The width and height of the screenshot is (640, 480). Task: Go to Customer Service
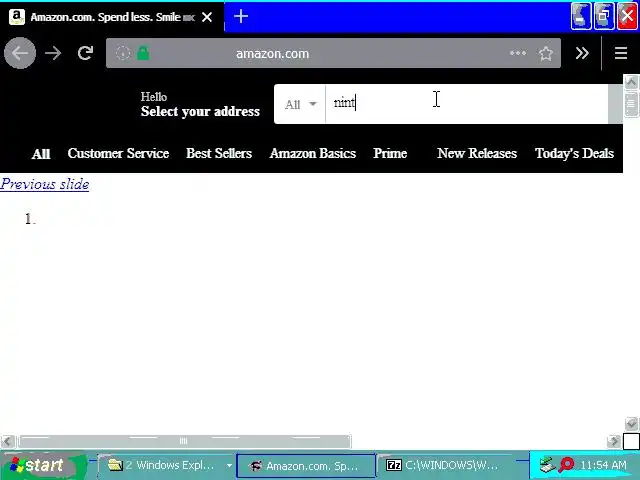pyautogui.click(x=118, y=153)
